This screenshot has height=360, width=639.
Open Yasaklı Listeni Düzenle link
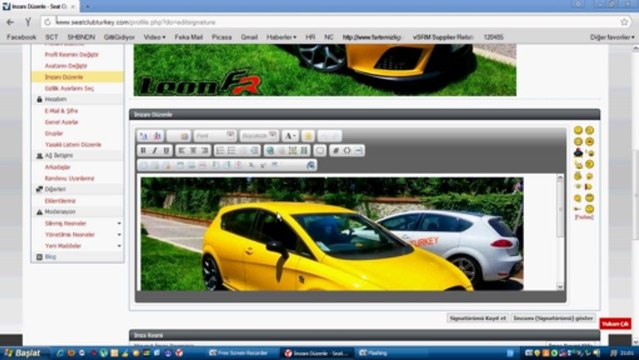(x=73, y=145)
